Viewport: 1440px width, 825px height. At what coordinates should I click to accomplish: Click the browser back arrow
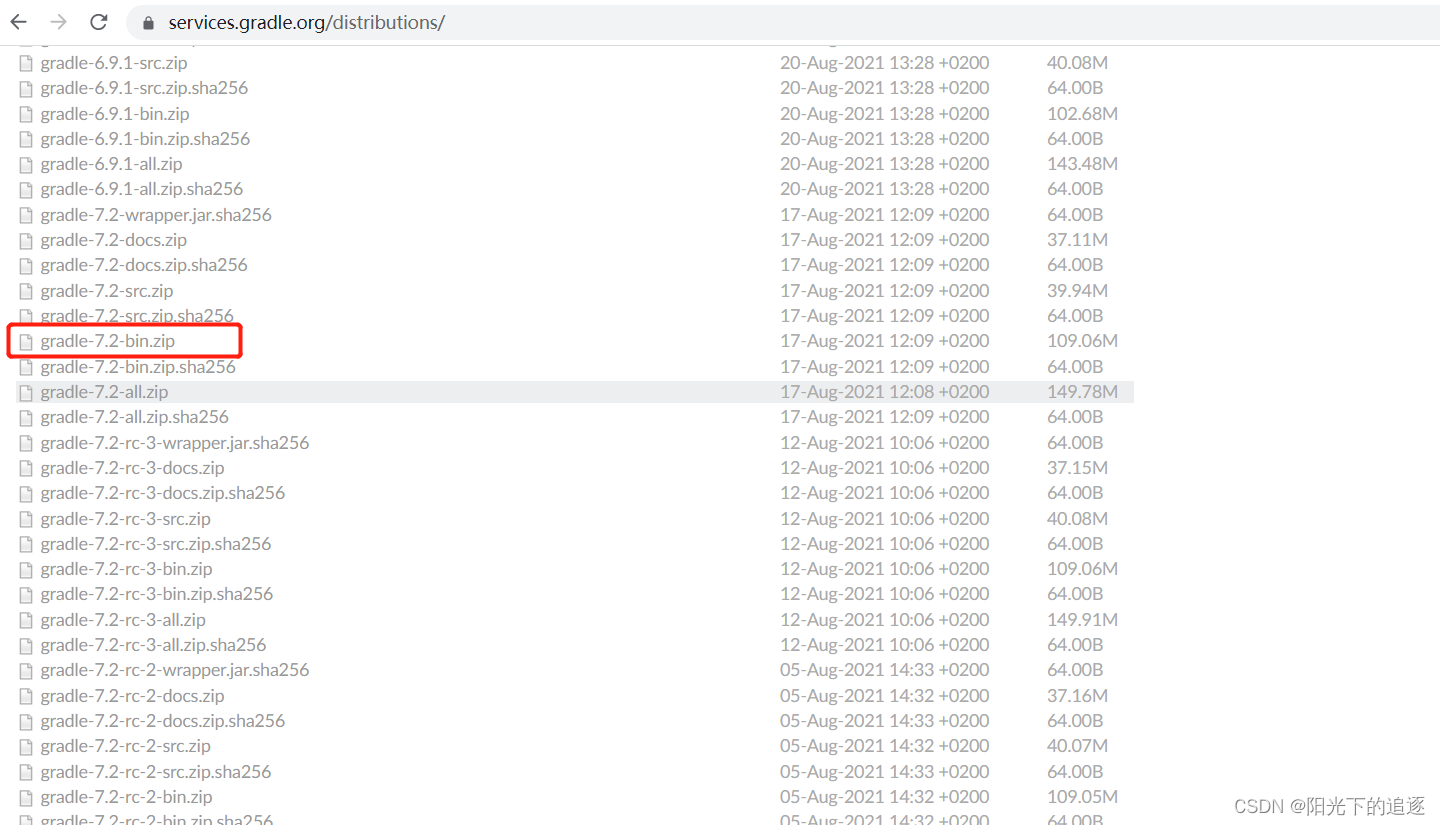(19, 22)
